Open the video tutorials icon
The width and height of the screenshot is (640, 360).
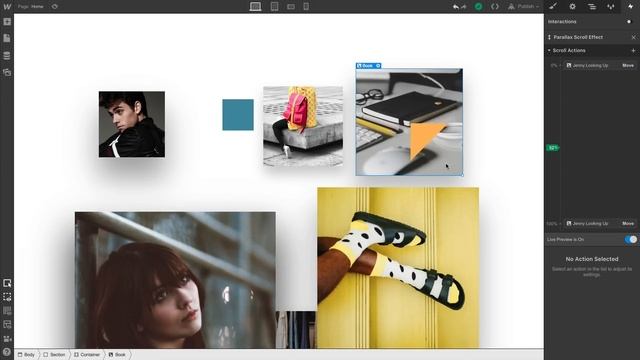click(x=7, y=338)
